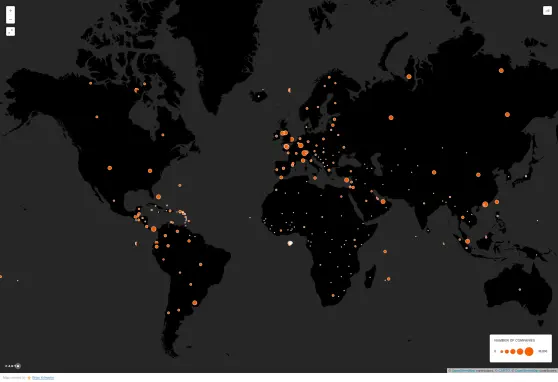Click the CARTO logo watermark
The height and width of the screenshot is (382, 558).
click(13, 366)
